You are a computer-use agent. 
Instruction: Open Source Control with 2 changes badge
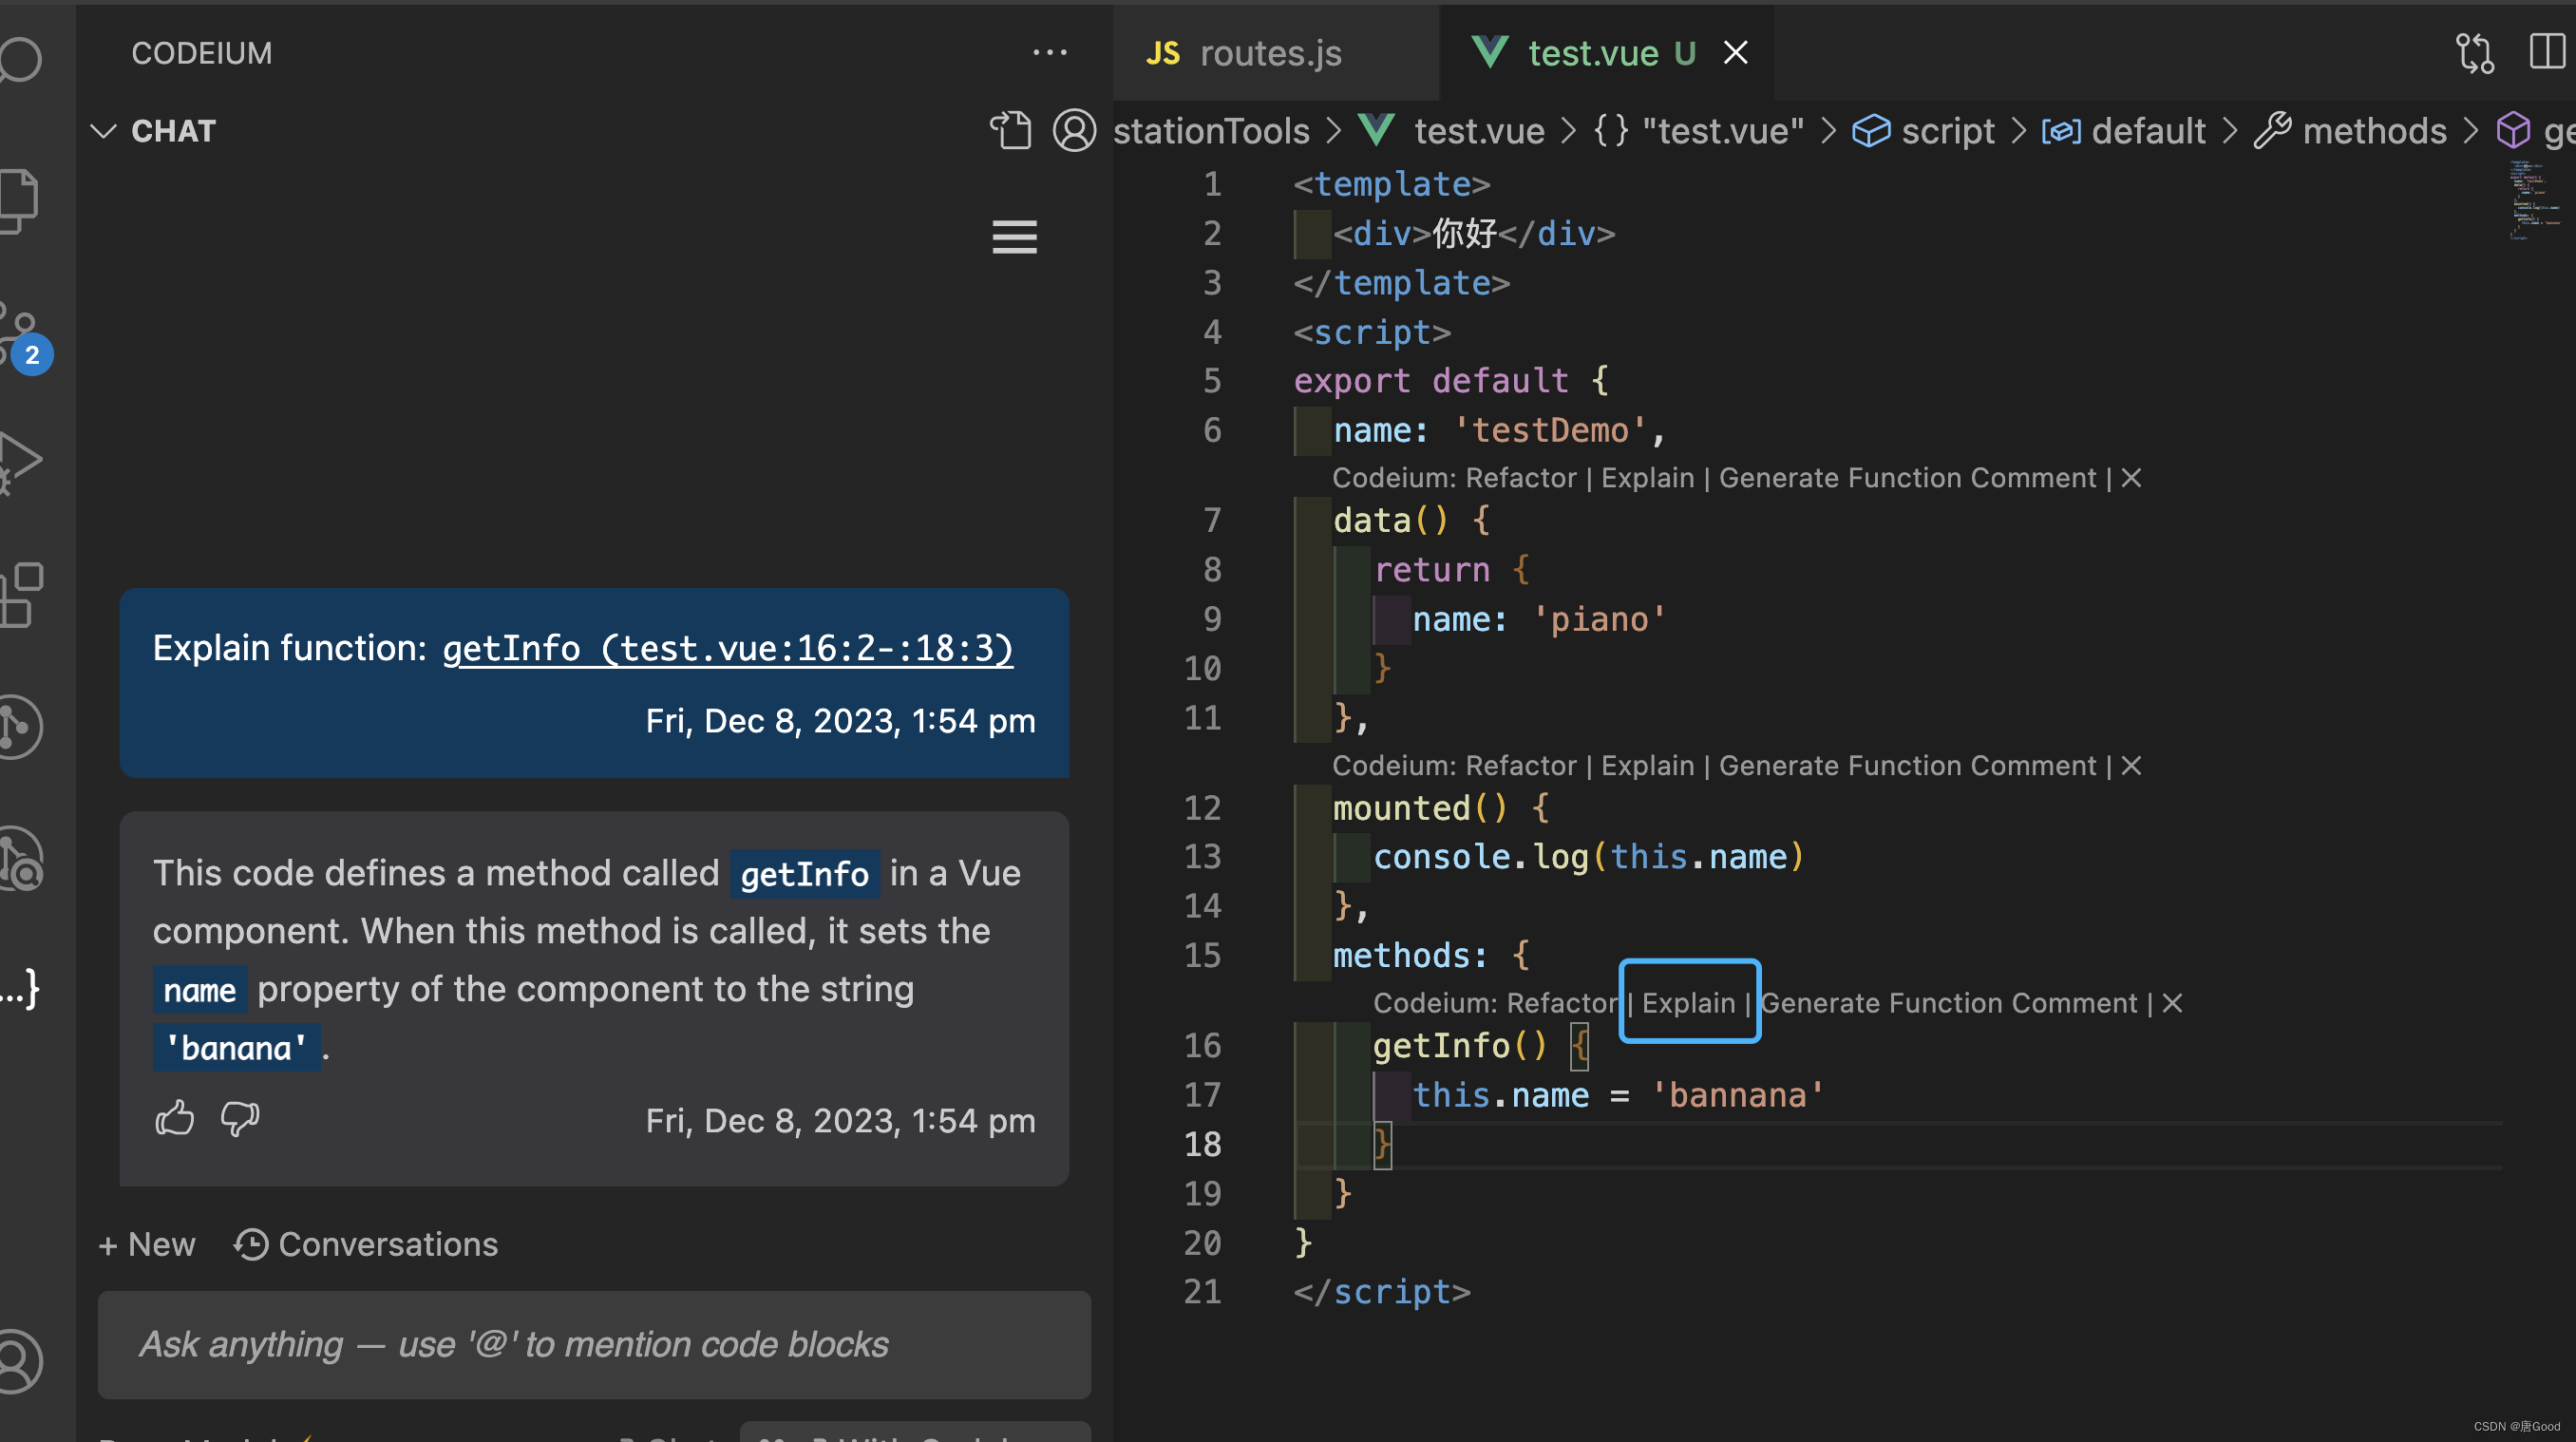coord(25,338)
